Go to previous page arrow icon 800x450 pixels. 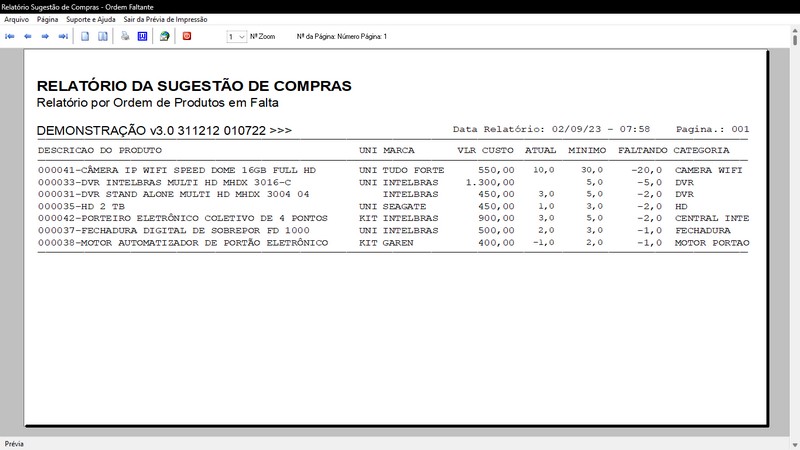[28, 36]
